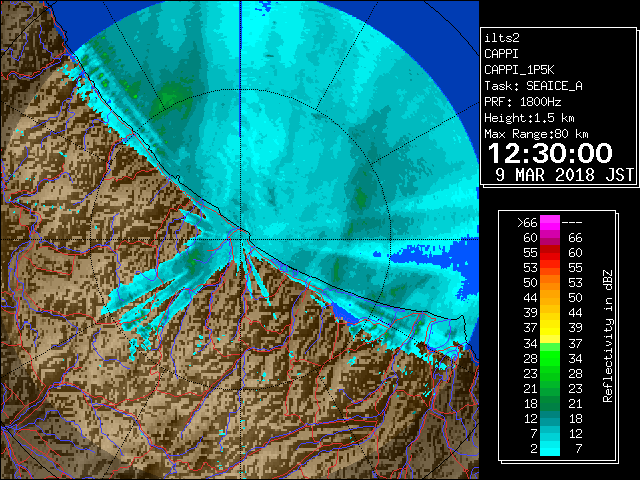Screen dimensions: 640x480
Task: Click the "PRF: 1800Hz" entry
Action: [523, 102]
